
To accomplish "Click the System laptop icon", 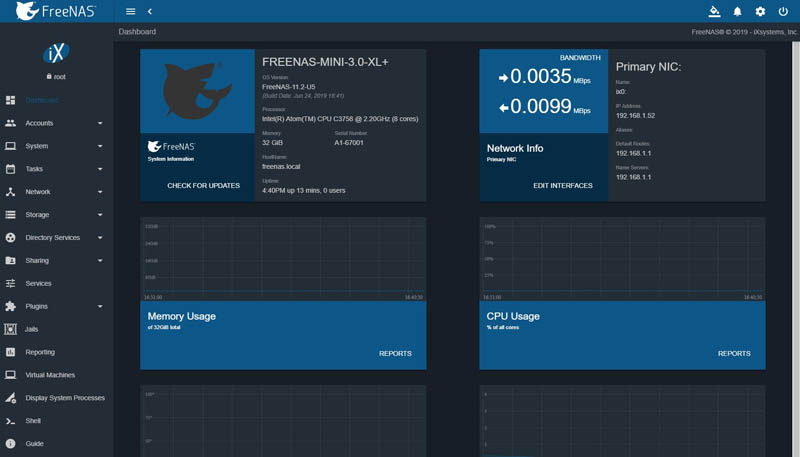I will (10, 146).
